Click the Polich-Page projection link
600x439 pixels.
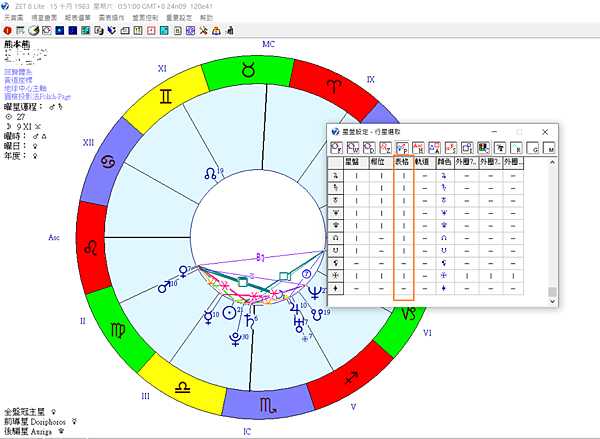pyautogui.click(x=38, y=96)
